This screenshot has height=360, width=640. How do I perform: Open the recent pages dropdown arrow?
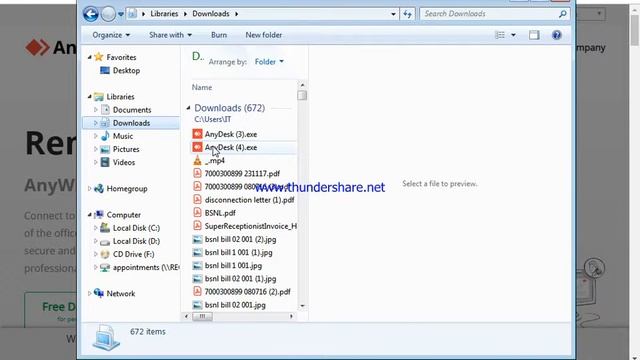(121, 14)
